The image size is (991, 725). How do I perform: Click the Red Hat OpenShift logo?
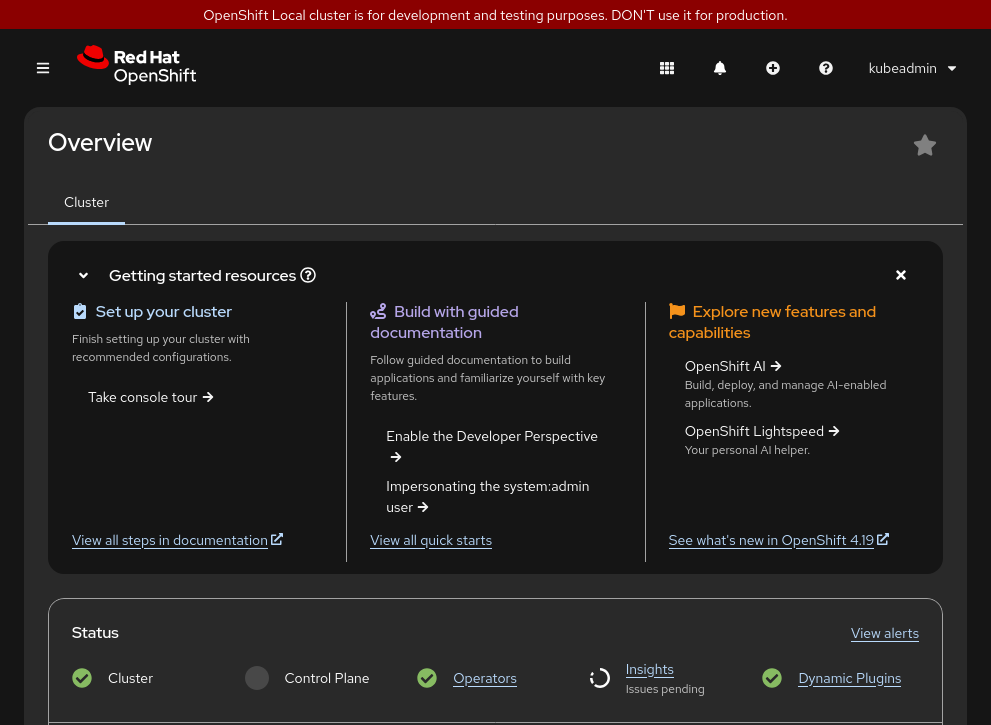pos(136,65)
